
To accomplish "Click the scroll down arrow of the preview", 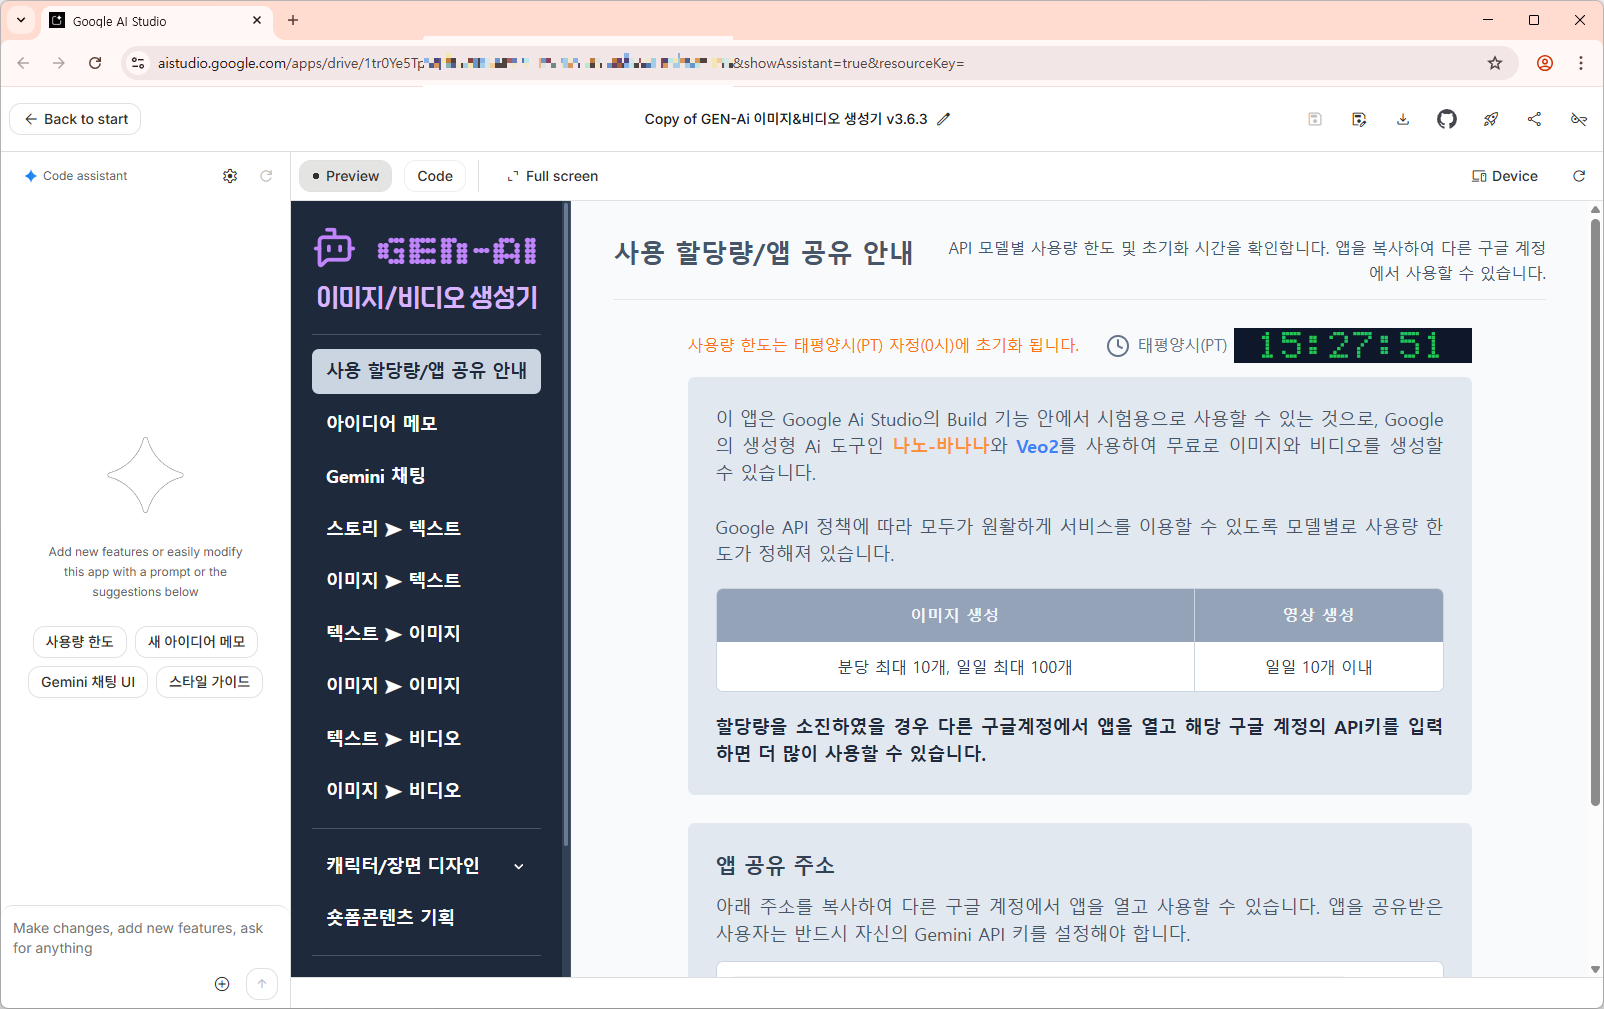I will point(1595,969).
